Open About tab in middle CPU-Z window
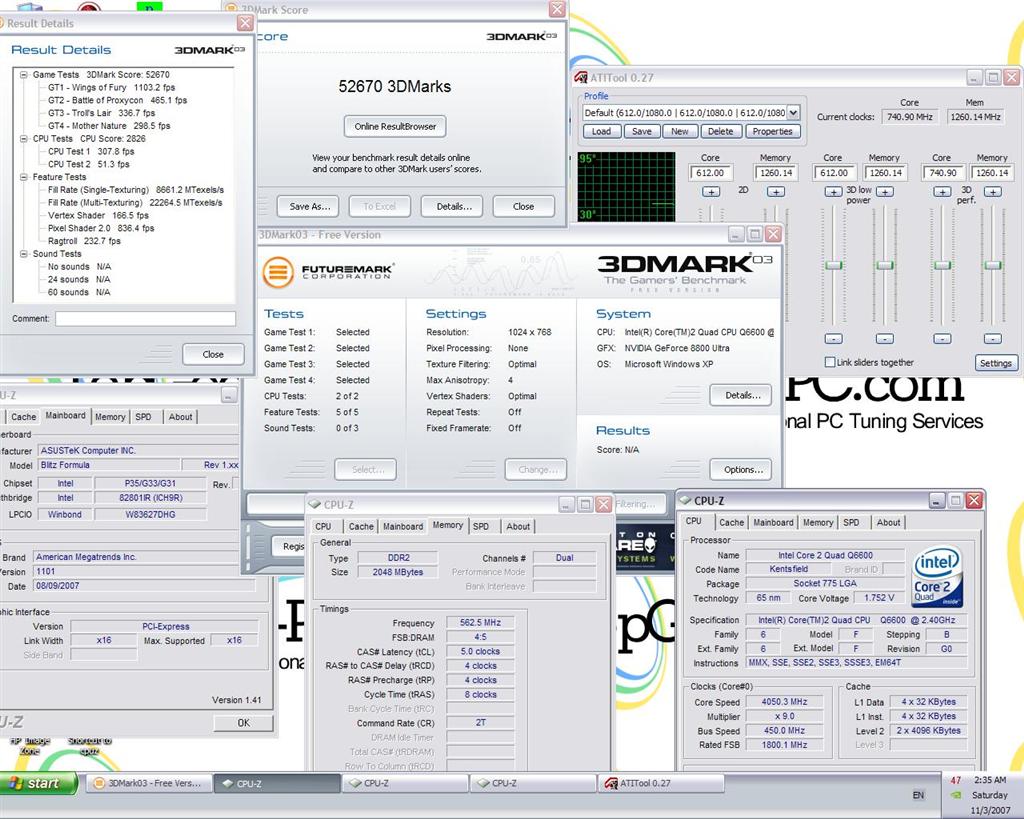Viewport: 1024px width, 819px height. coord(518,526)
